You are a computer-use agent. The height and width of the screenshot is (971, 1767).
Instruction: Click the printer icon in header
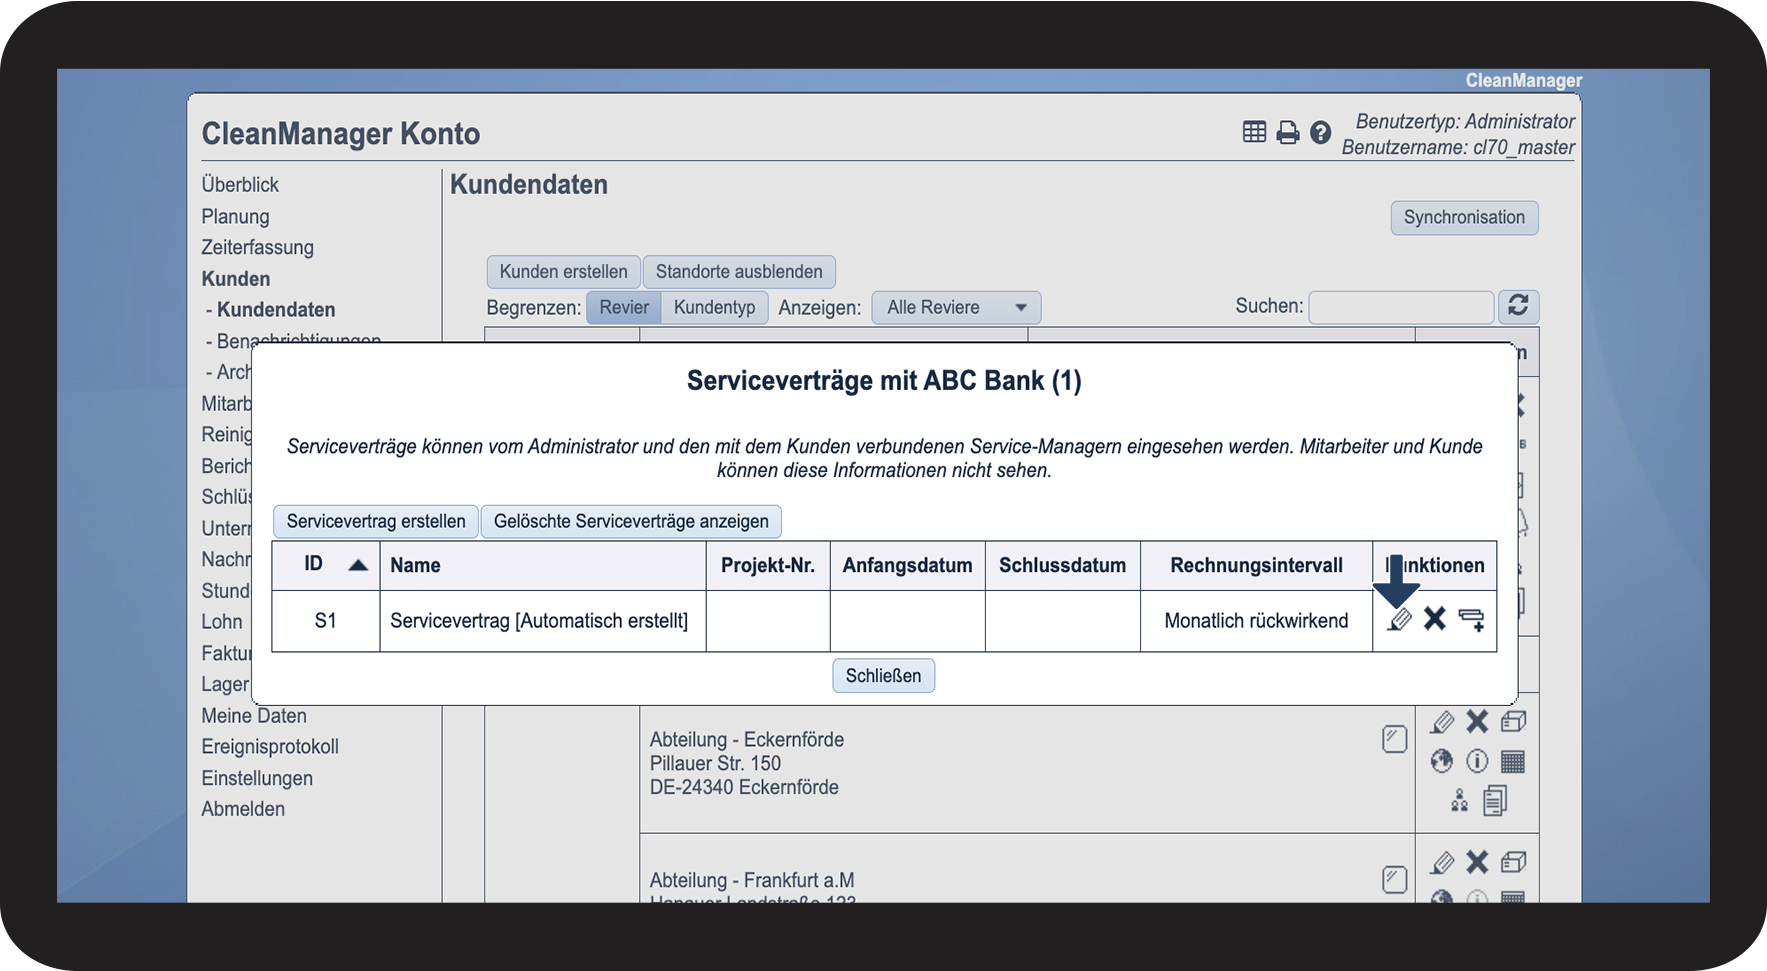(x=1288, y=133)
